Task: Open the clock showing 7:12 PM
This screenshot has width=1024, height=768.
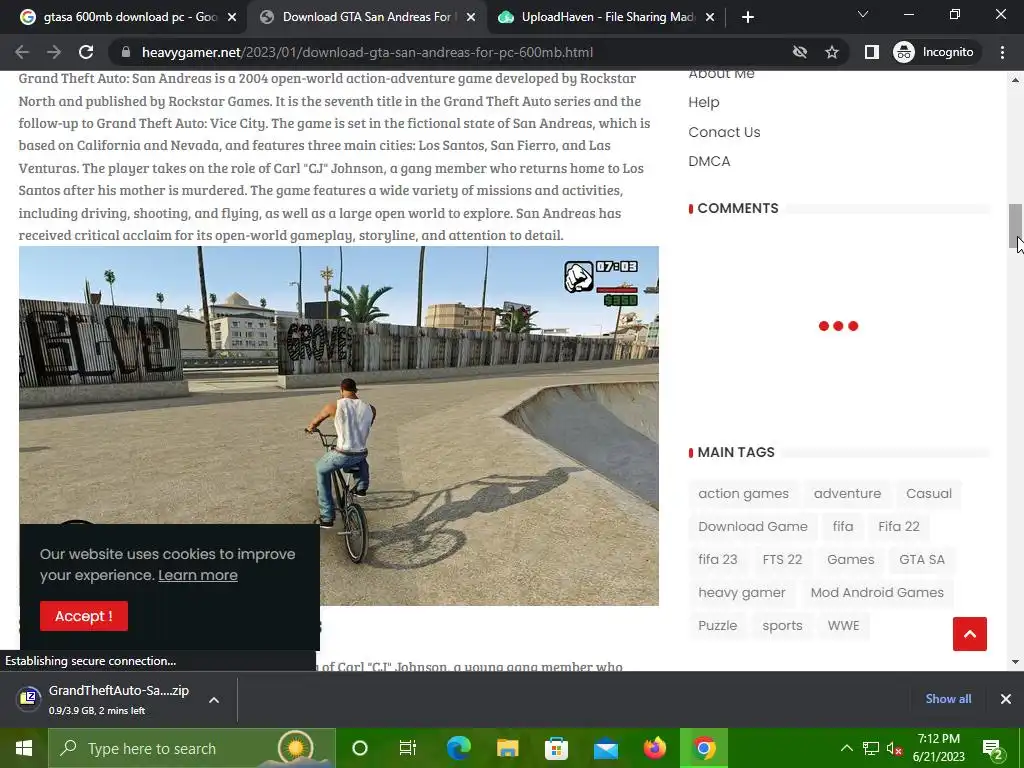Action: point(938,748)
